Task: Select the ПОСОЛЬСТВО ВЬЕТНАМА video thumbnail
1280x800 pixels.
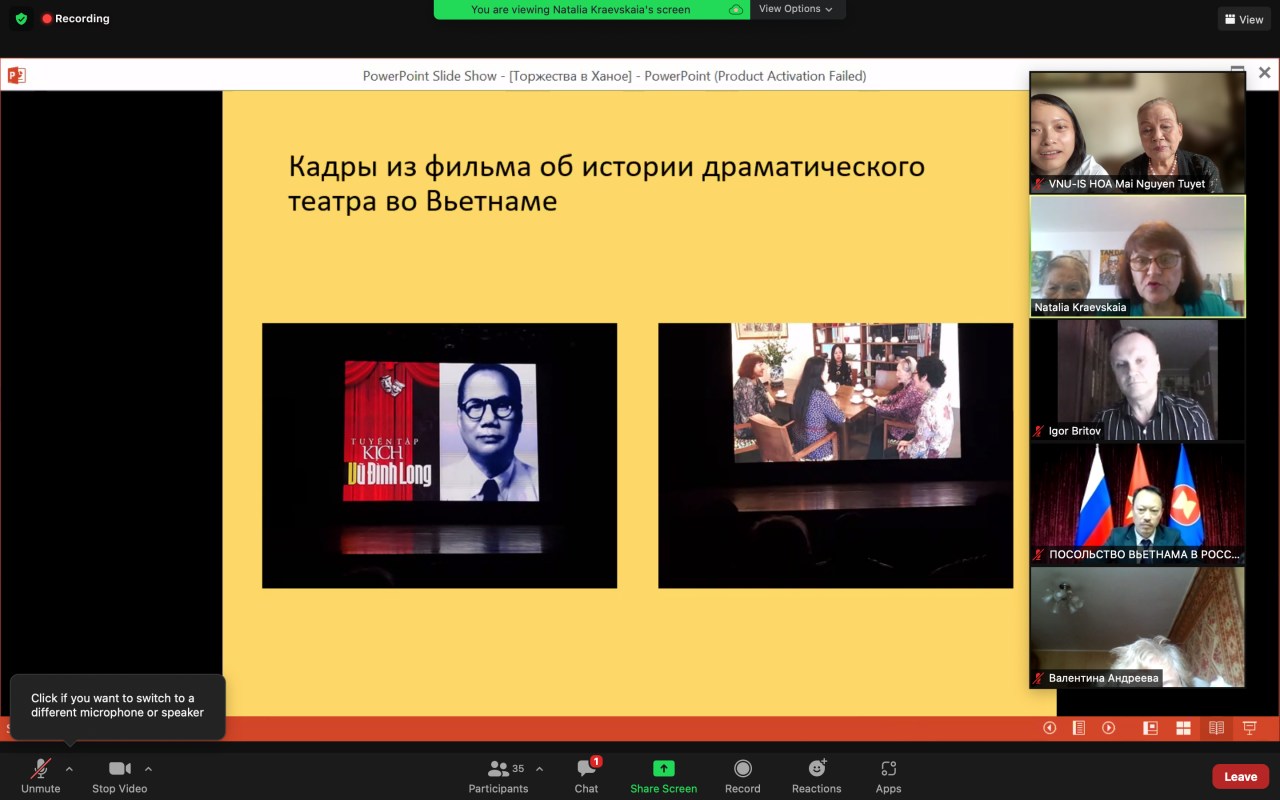Action: (x=1138, y=504)
